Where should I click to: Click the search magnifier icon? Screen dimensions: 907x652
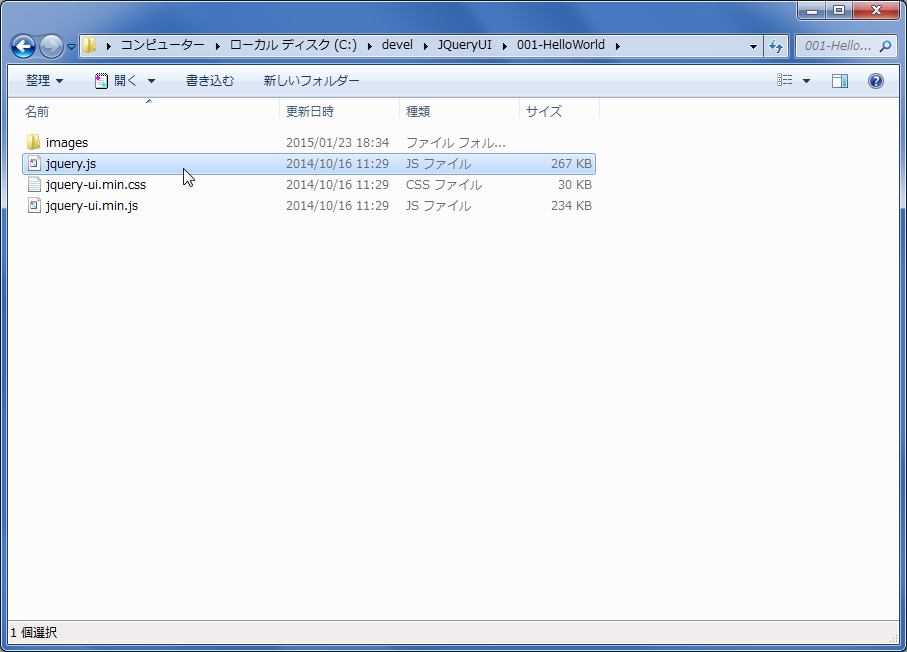click(886, 46)
